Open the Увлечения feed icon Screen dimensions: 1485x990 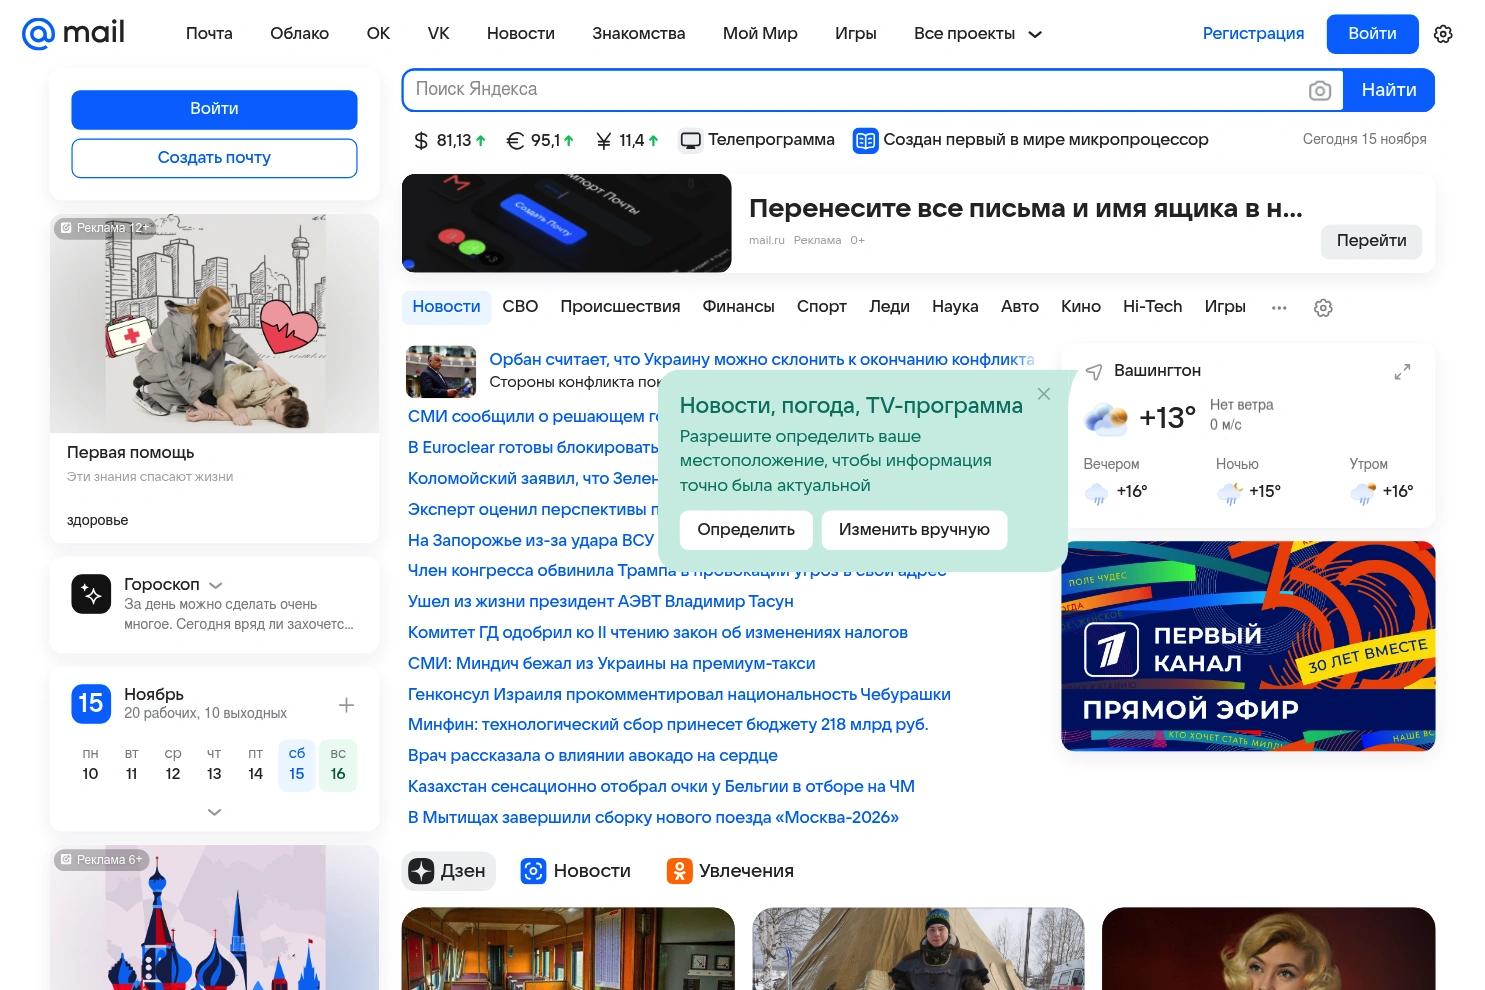click(x=680, y=870)
